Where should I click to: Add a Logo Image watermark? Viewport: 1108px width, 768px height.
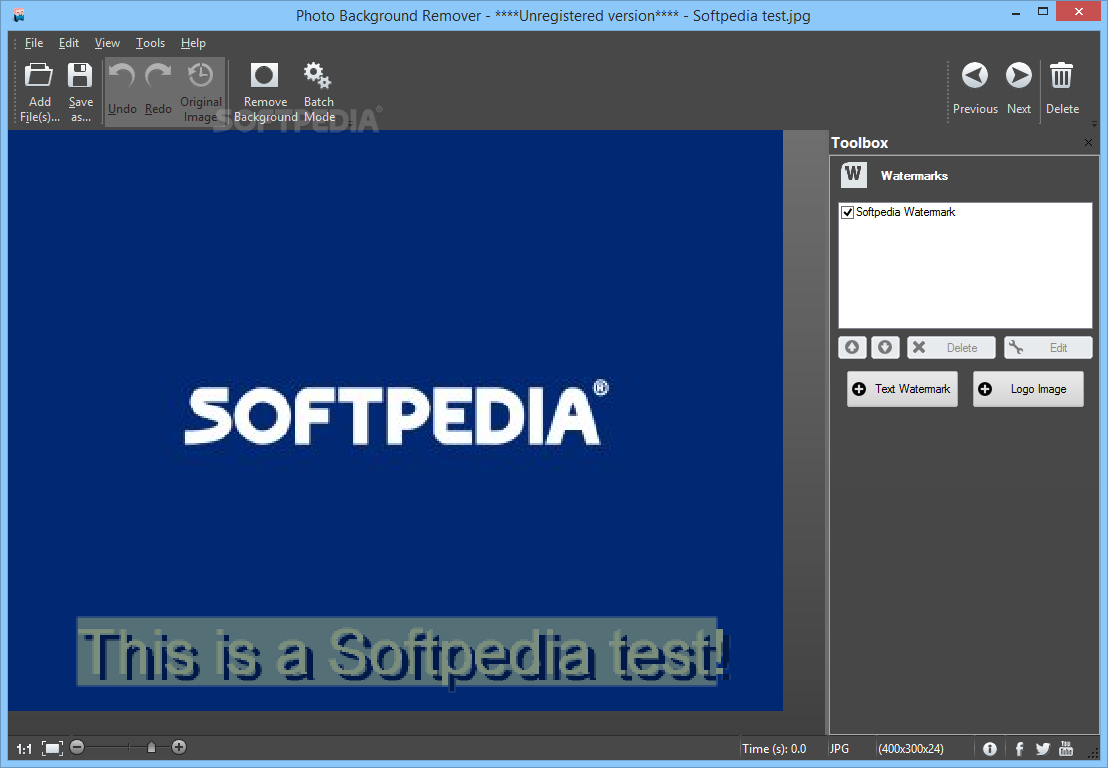1028,389
